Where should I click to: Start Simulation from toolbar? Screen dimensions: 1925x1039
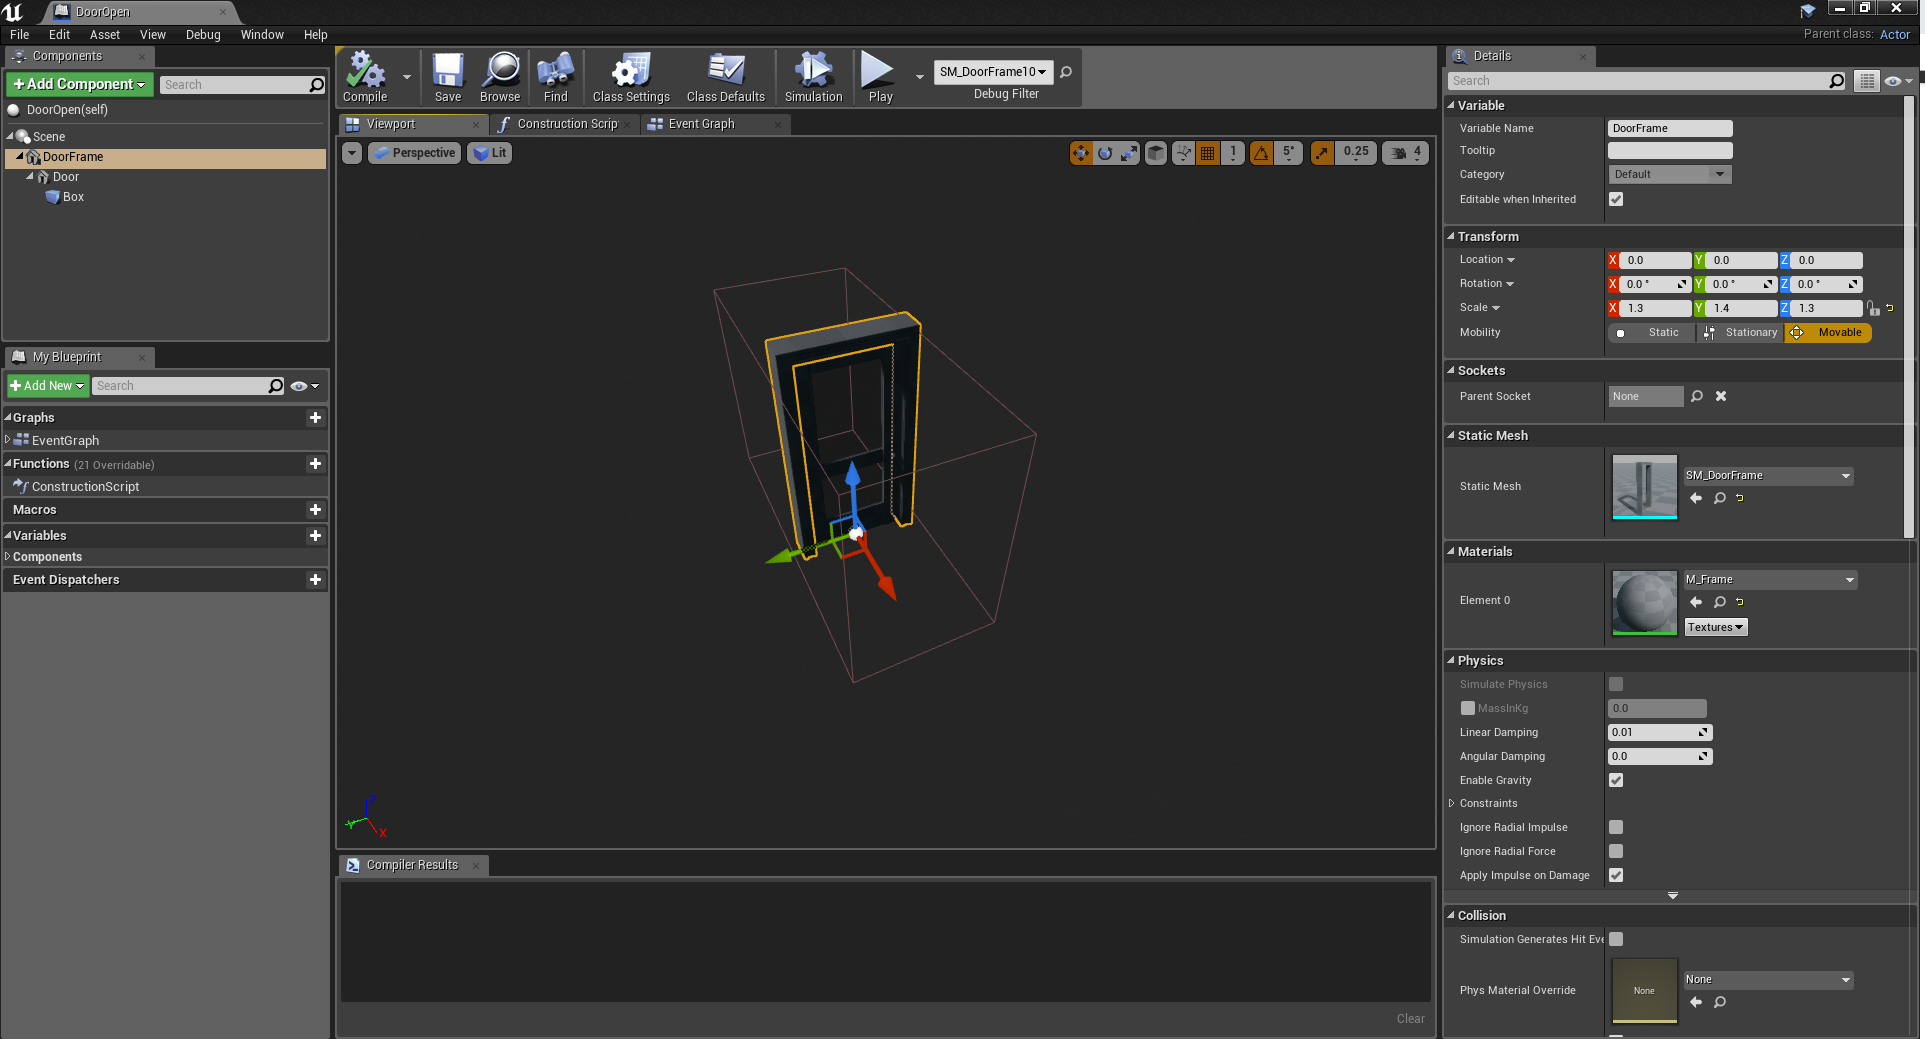[x=813, y=77]
